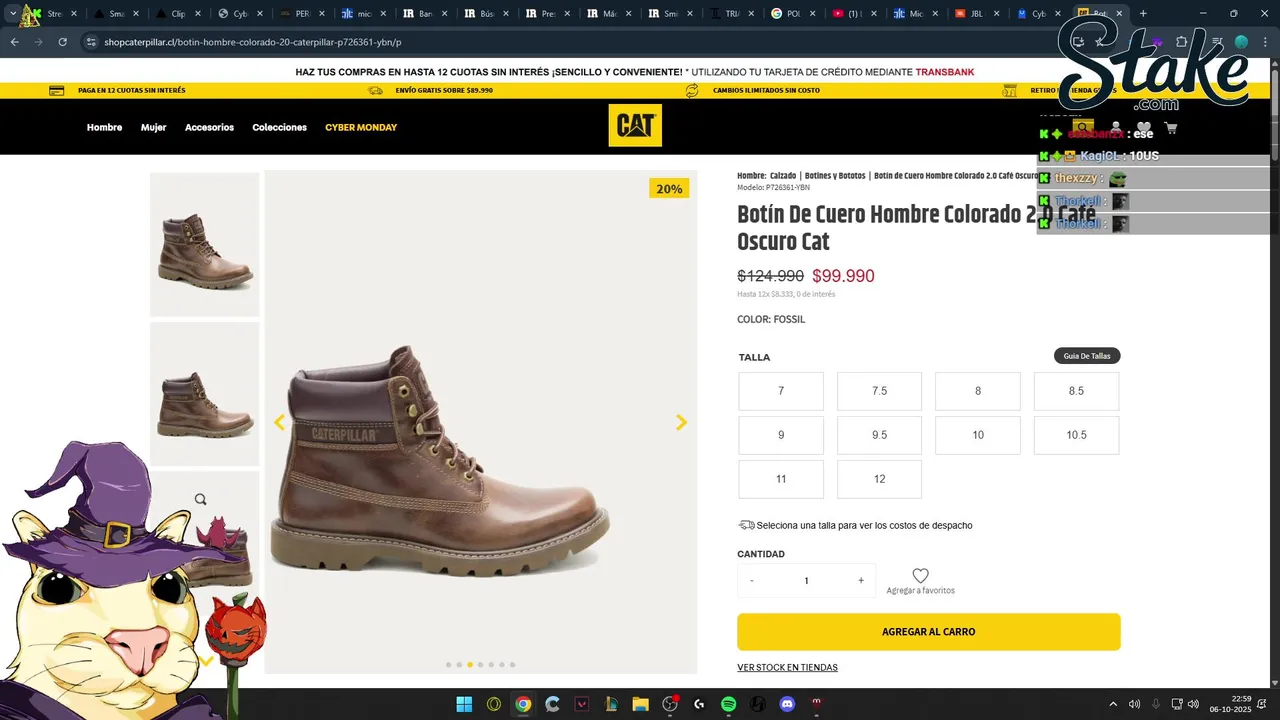Switch to the TRU tab
Image resolution: width=1280 pixels, height=720 pixels.
tap(732, 14)
